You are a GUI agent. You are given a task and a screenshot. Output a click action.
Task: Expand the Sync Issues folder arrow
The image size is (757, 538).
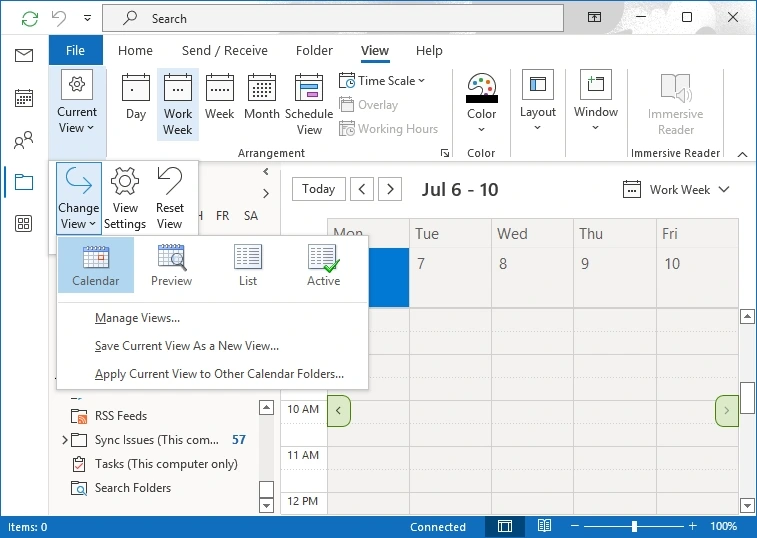coord(64,440)
